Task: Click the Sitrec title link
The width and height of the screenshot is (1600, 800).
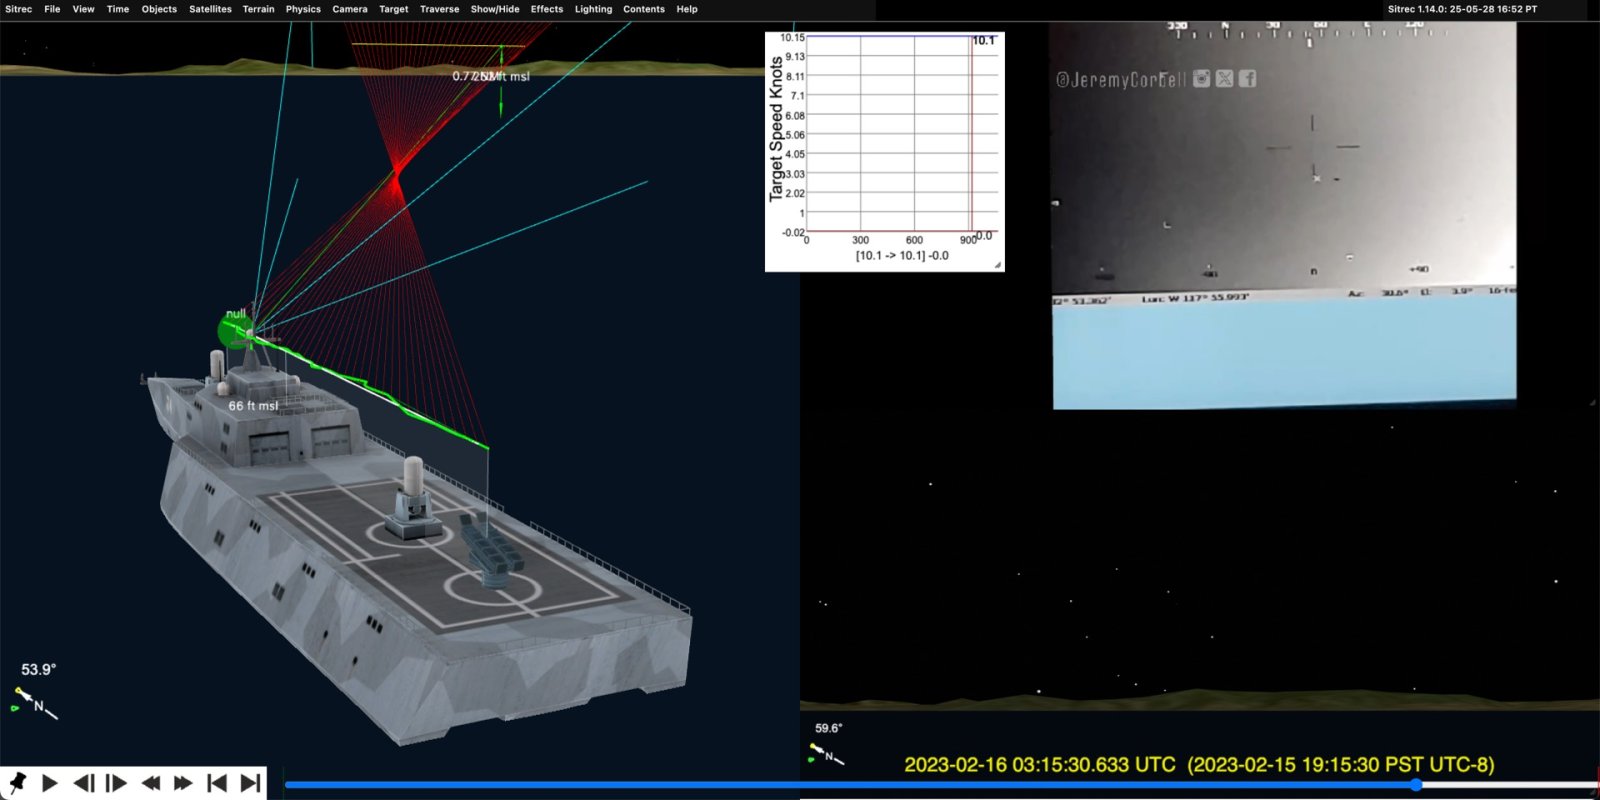Action: pos(18,9)
